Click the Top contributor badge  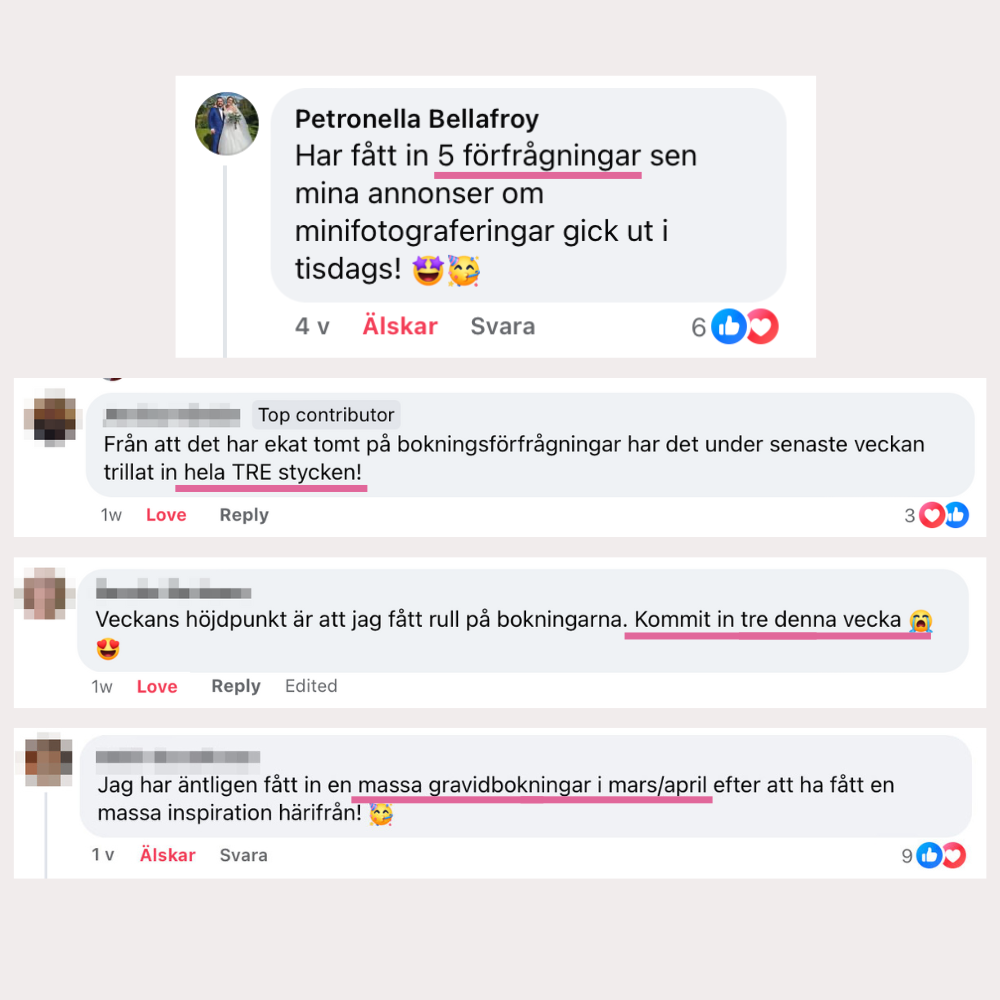pos(326,415)
